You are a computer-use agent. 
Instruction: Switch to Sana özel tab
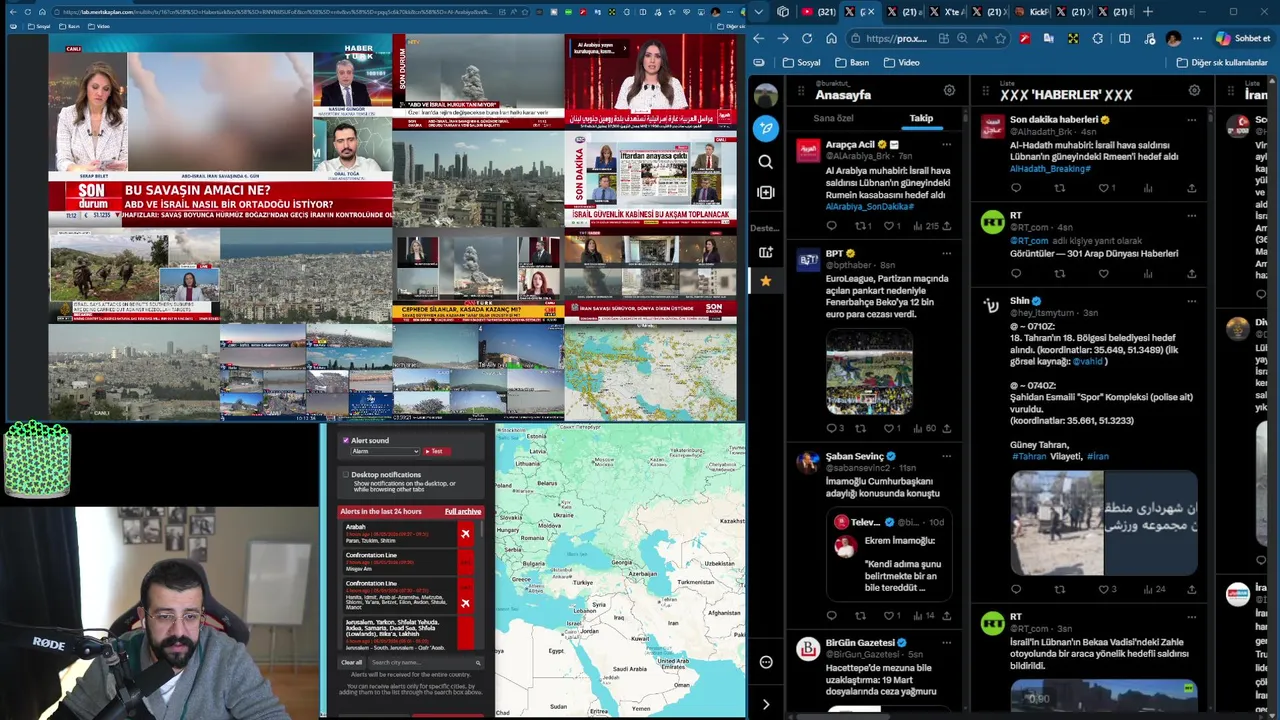(834, 118)
